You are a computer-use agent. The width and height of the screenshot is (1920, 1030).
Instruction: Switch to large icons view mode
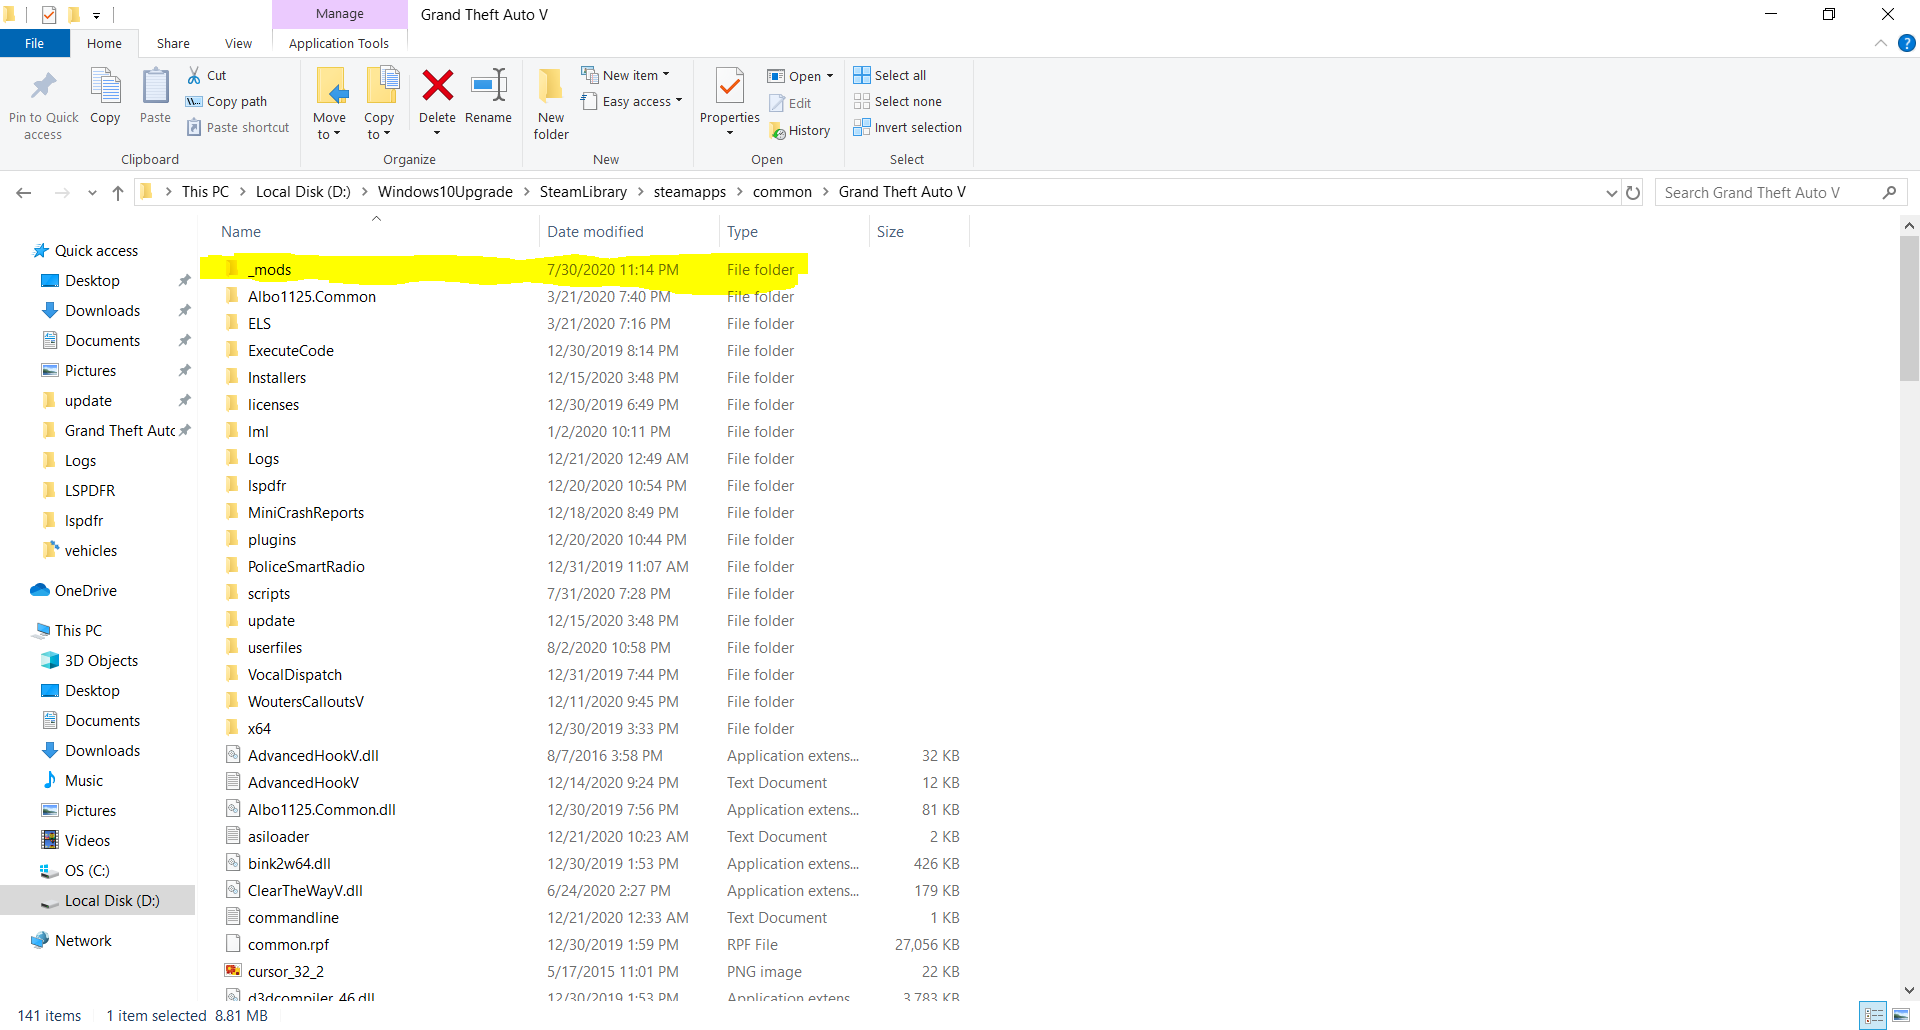[x=1901, y=1016]
